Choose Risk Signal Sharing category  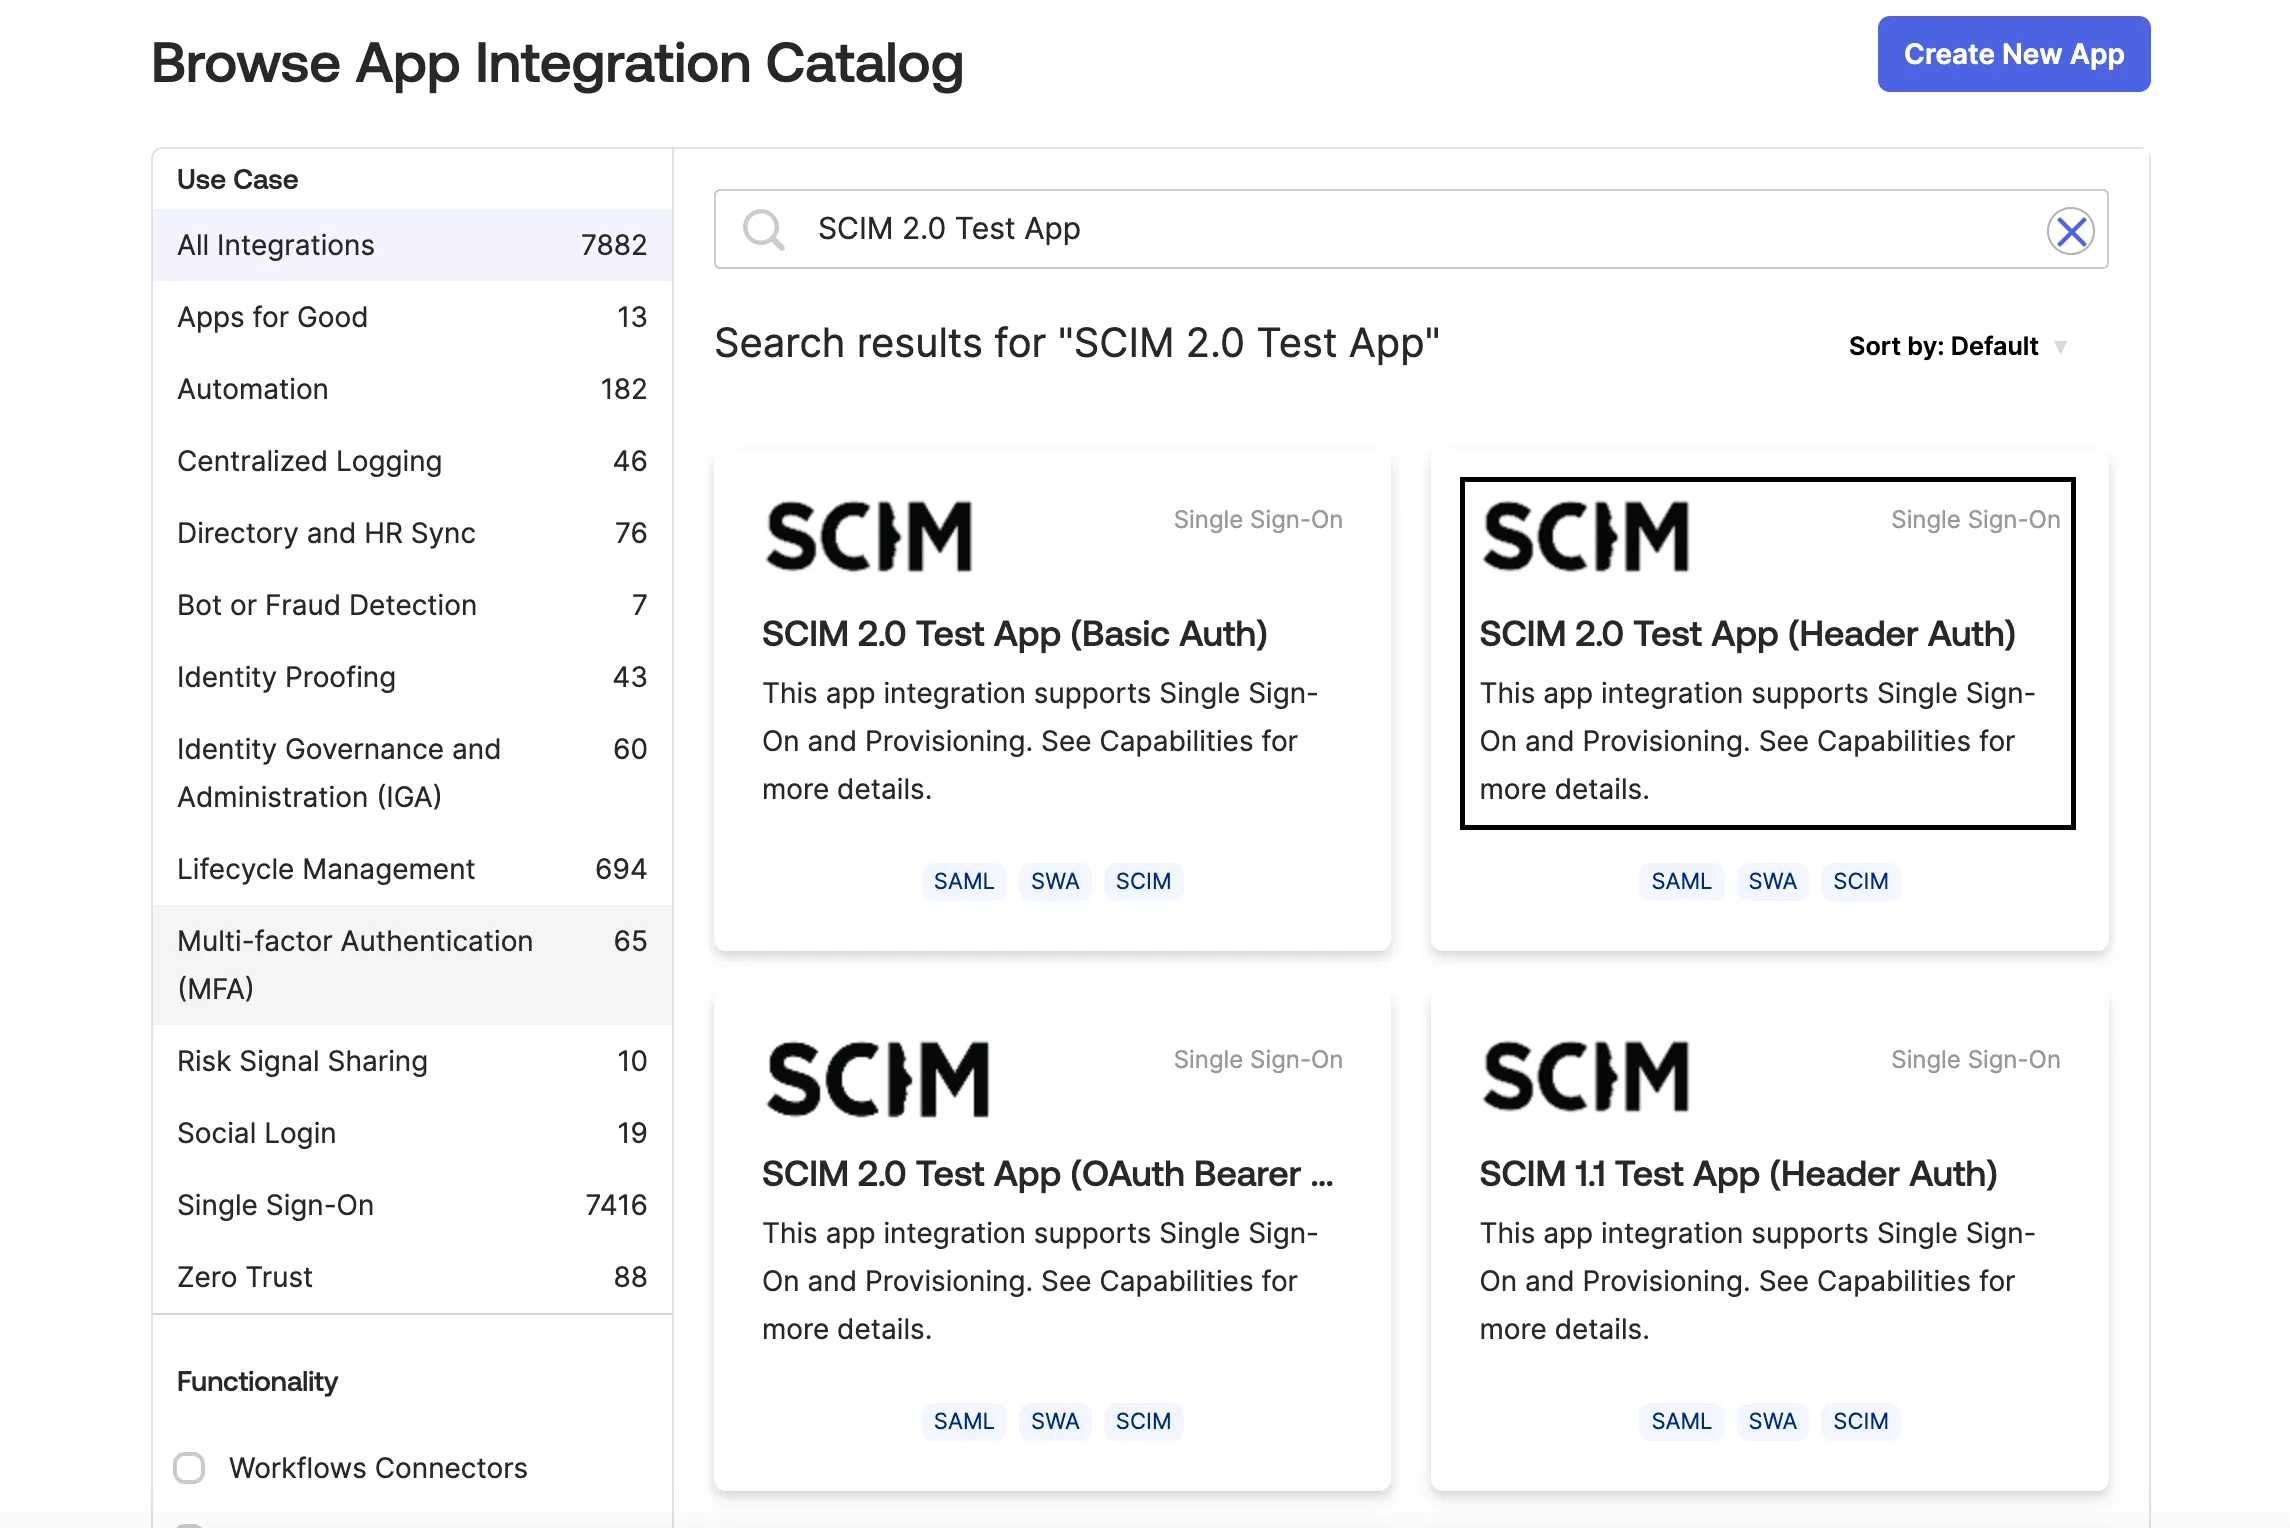412,1061
